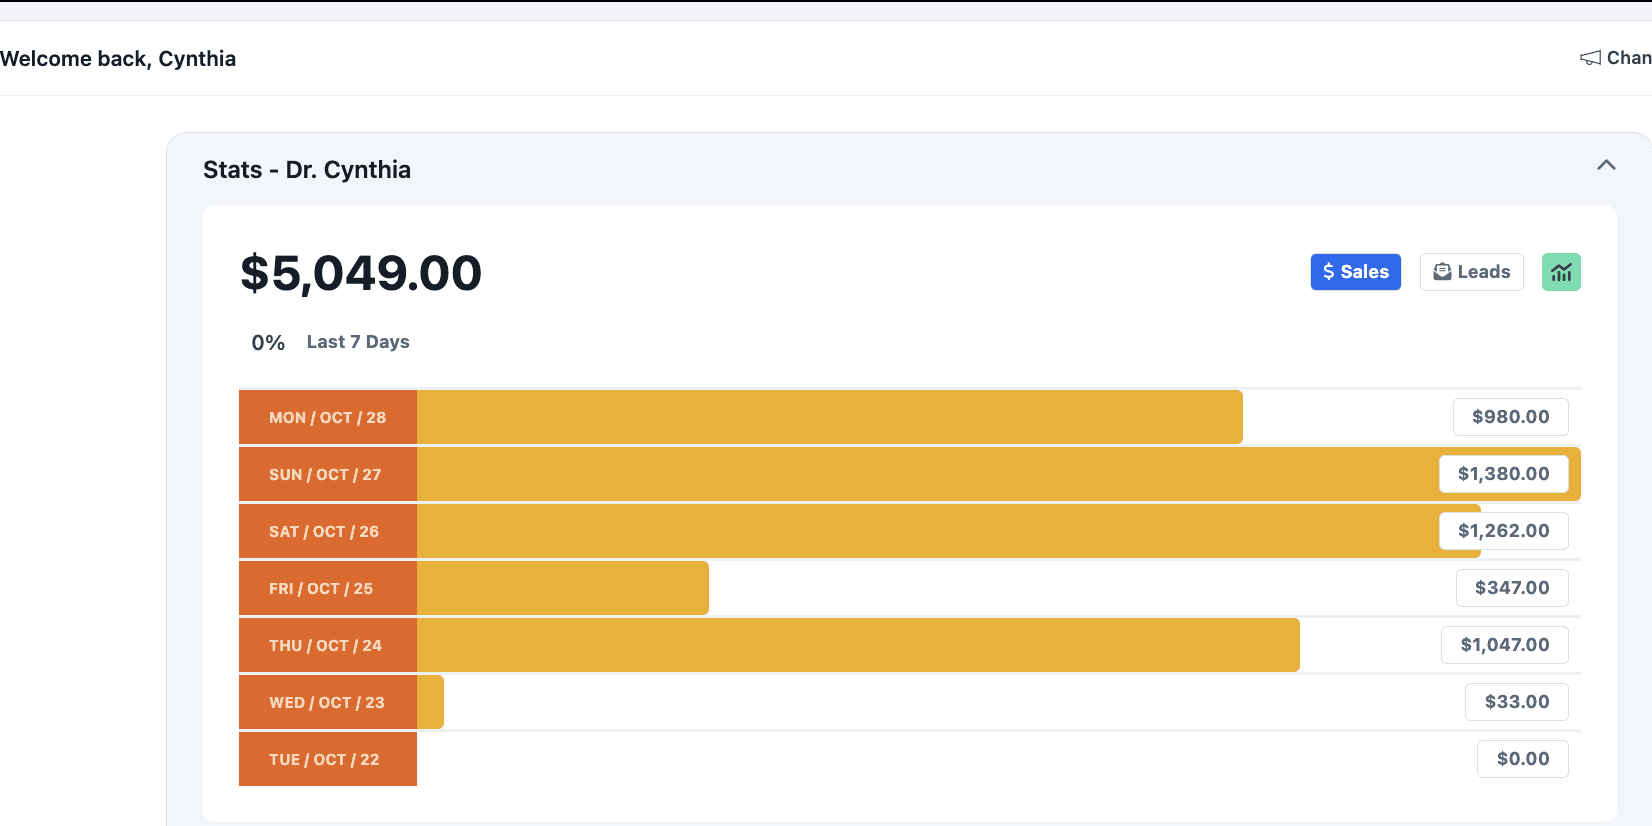Collapse the Stats - Dr. Cynthia panel
The image size is (1652, 826).
click(x=1606, y=165)
